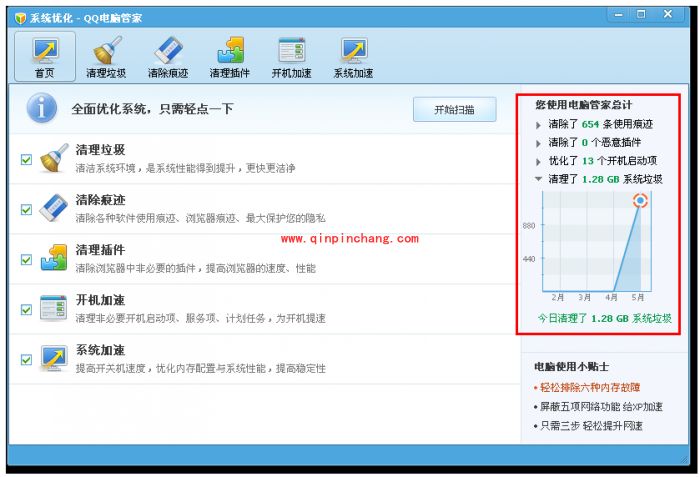Screen dimensions: 700x477
Task: Click the broom icon in 清理垃圾 row
Action: (x=54, y=158)
